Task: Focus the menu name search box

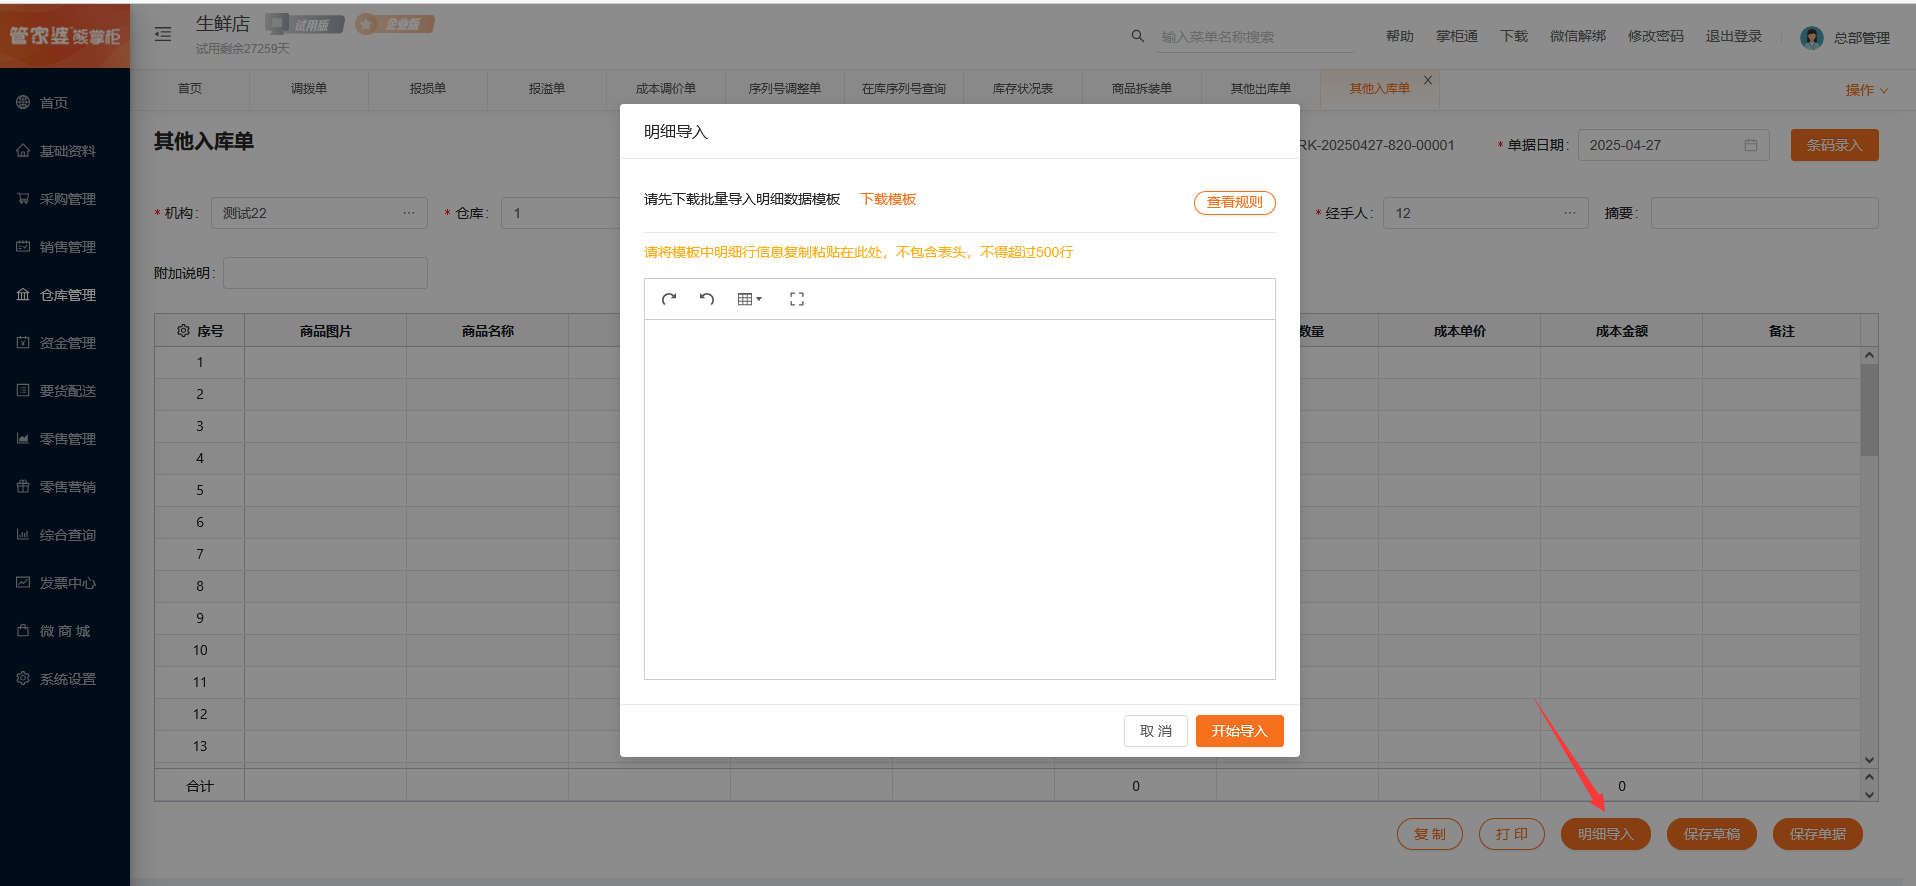Action: (x=1256, y=37)
